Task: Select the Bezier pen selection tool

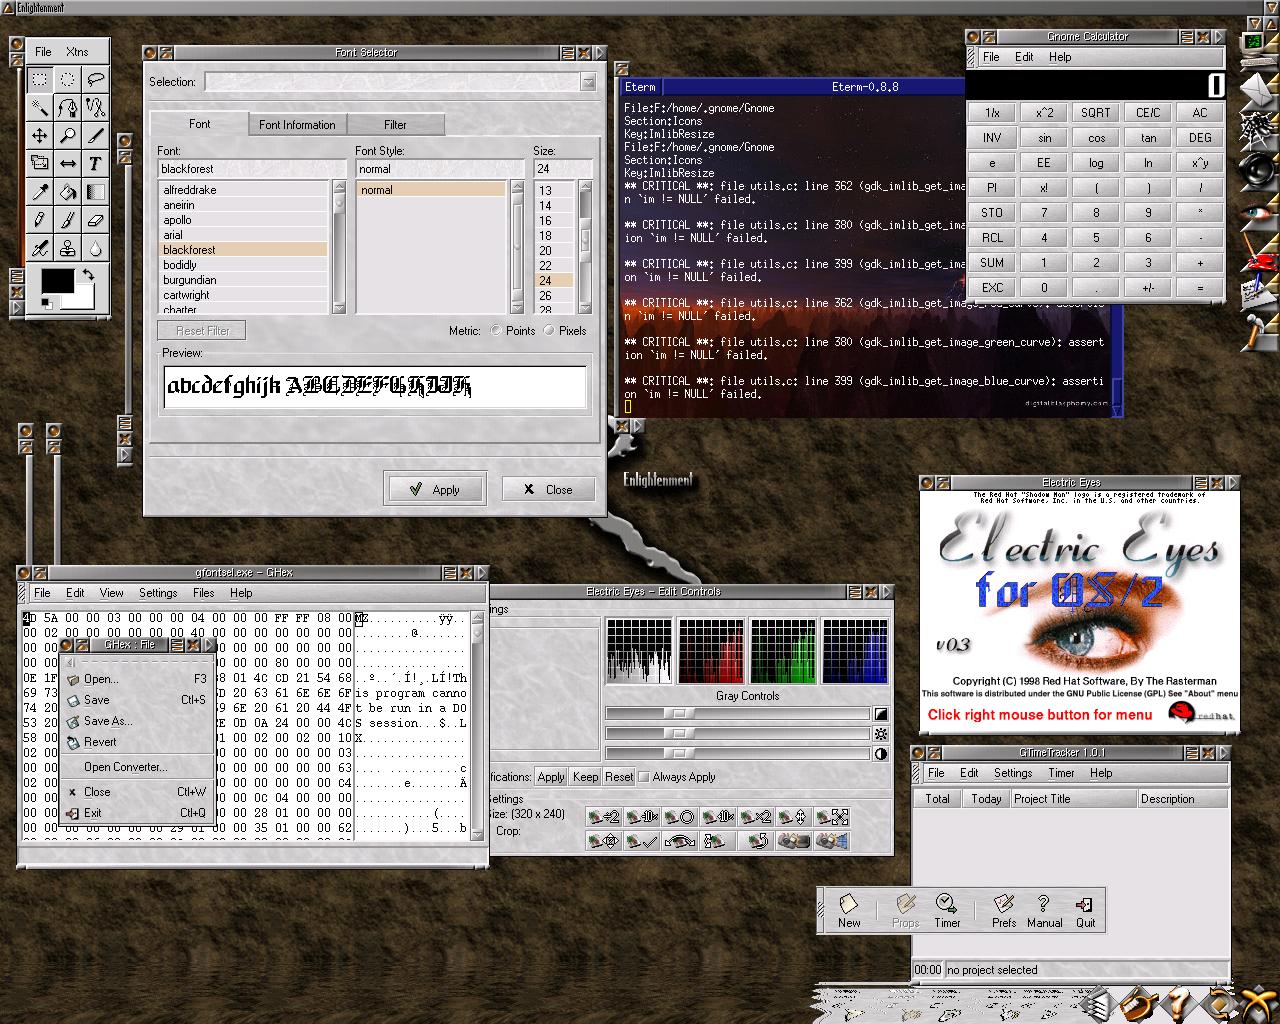Action: coord(67,107)
